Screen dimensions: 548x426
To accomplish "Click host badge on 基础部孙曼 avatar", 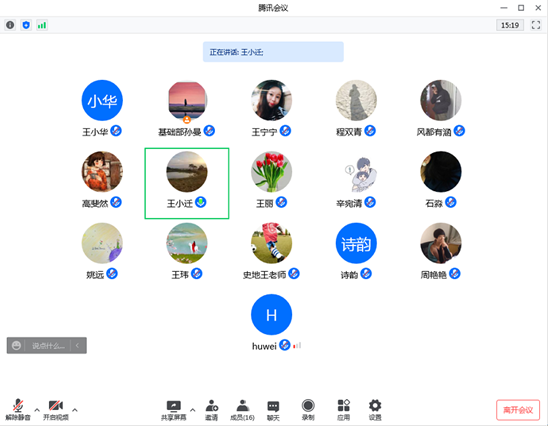I will click(x=187, y=120).
